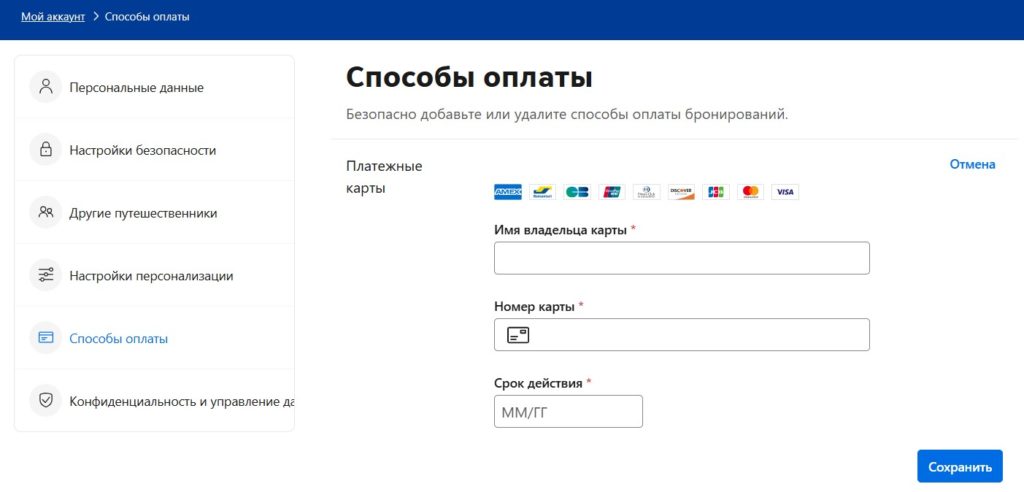Screen dimensions: 1024x492
Task: Focus the Срок действия ММ/ГГ field
Action: 568,412
